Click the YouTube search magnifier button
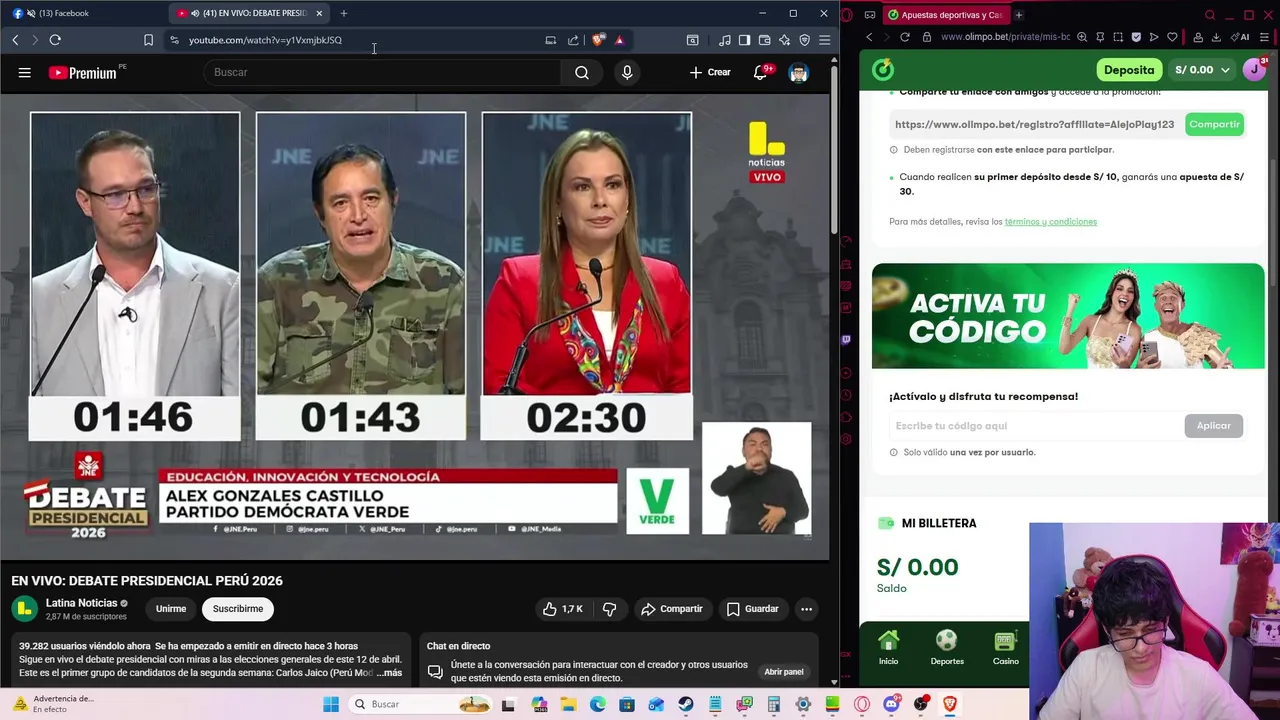 click(x=581, y=72)
